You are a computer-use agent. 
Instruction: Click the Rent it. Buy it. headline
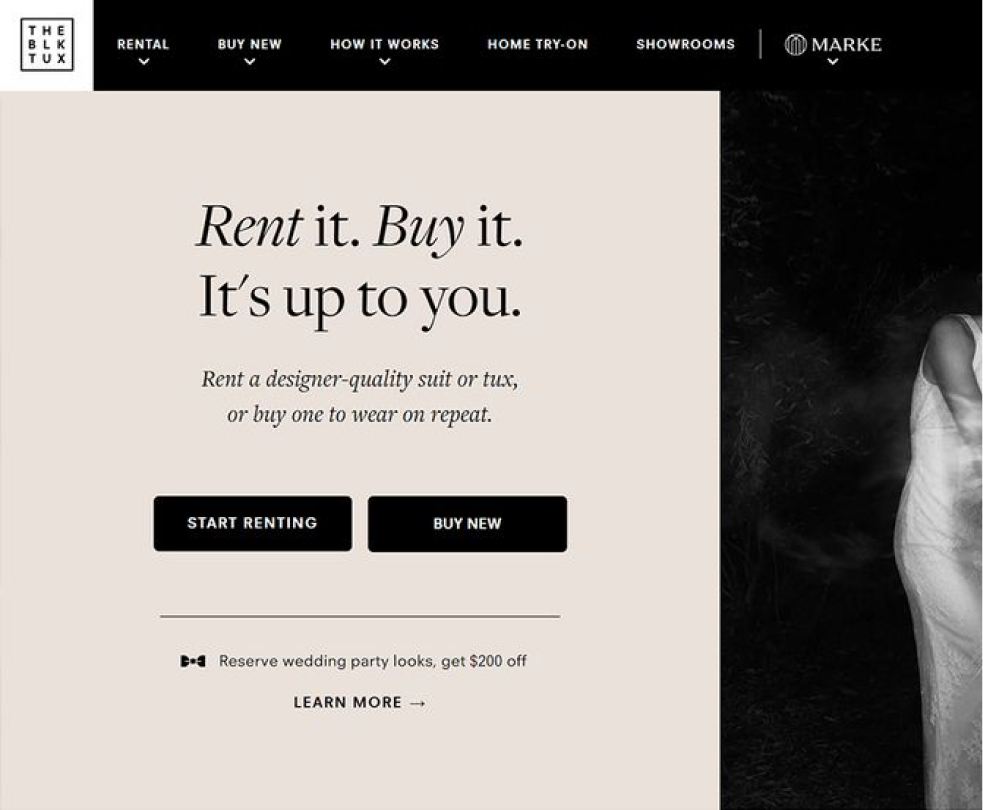360,227
